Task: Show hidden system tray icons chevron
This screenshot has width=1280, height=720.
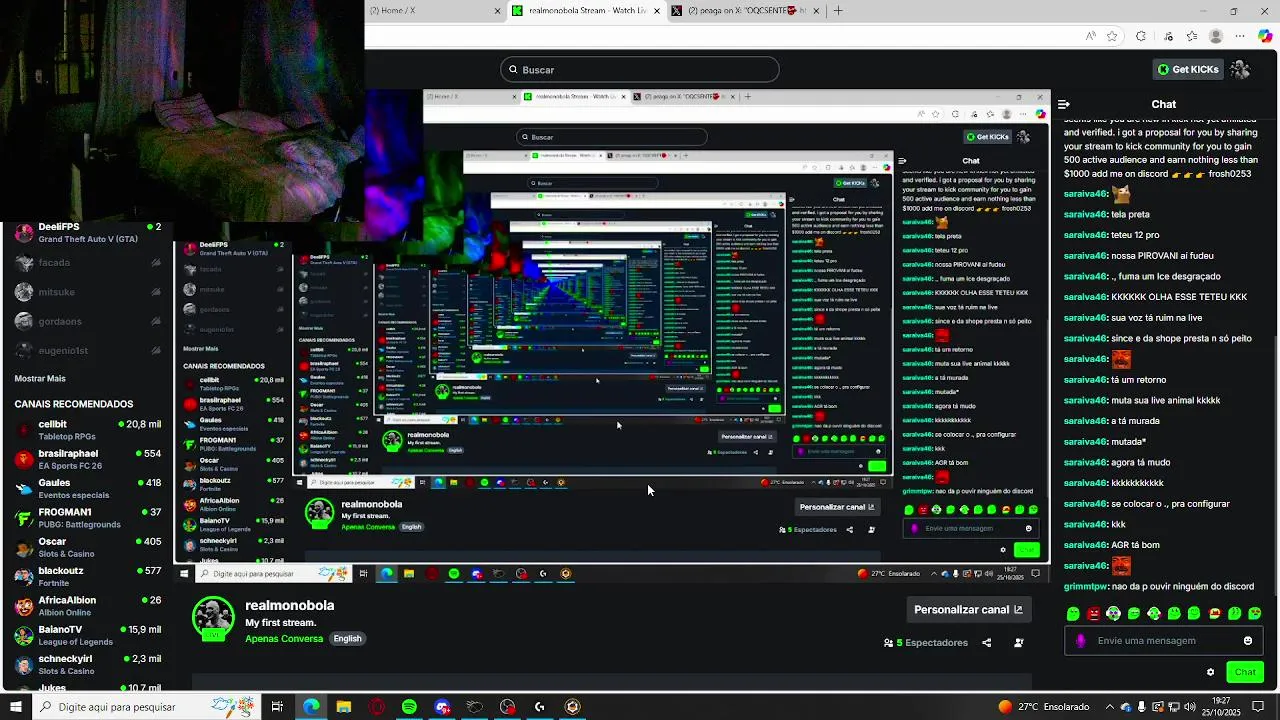Action: tap(1110, 707)
